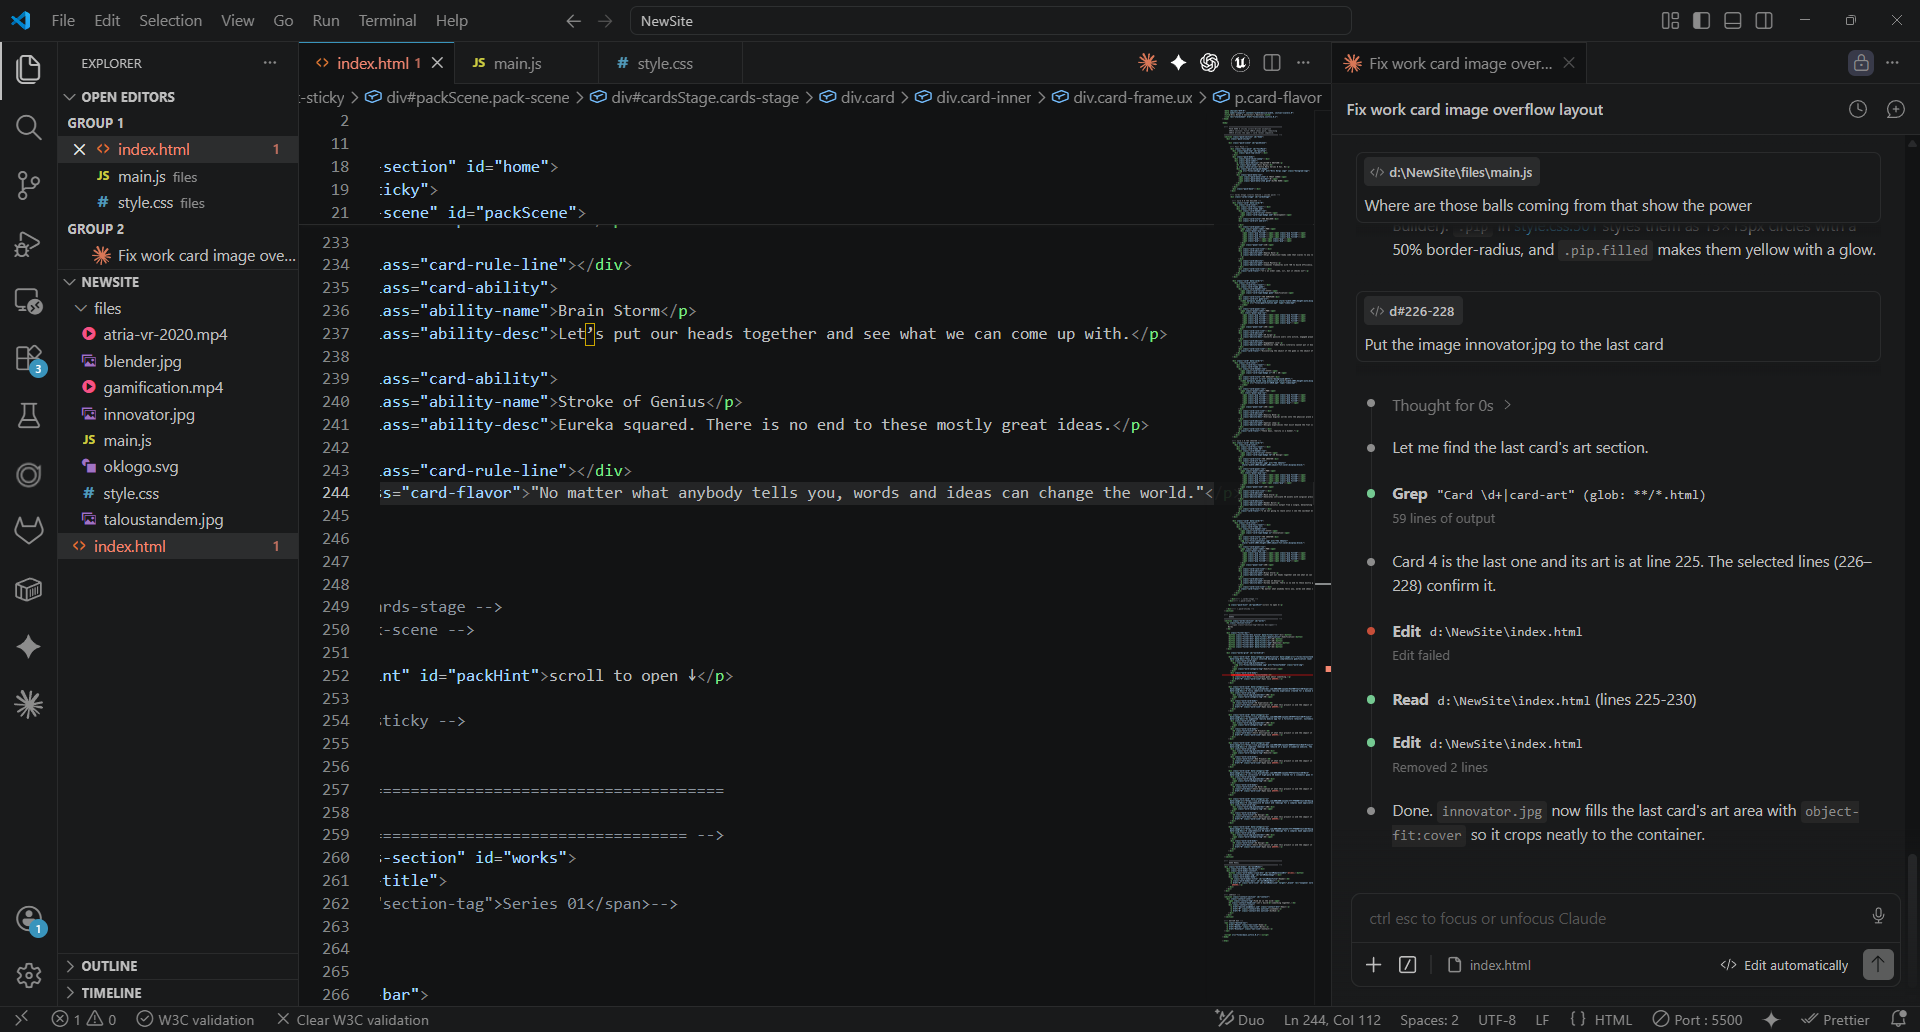Screen dimensions: 1920x1032
Task: Open Source Control view
Action: pyautogui.click(x=29, y=185)
